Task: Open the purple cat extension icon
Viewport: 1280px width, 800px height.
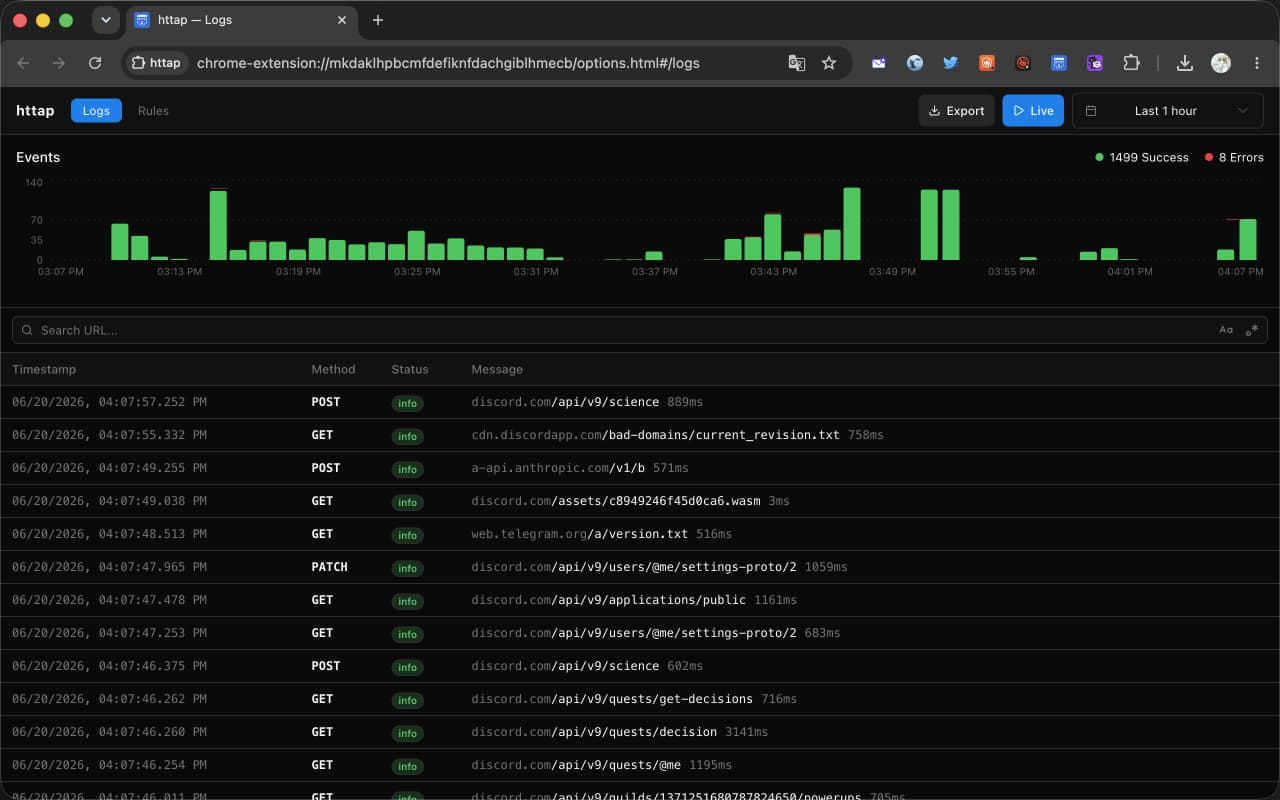Action: point(1095,63)
